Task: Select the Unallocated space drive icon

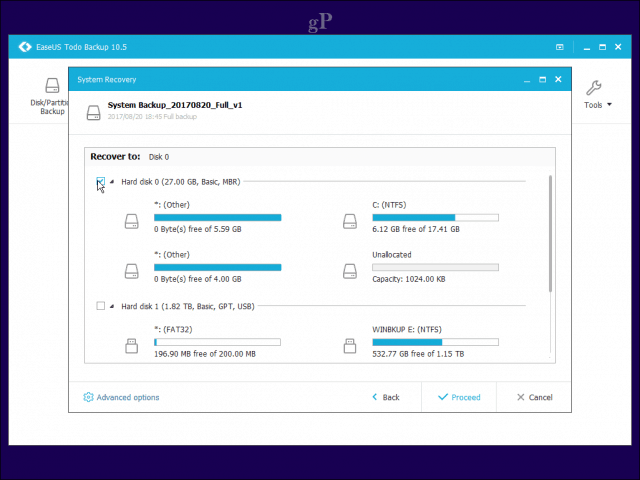Action: click(350, 271)
